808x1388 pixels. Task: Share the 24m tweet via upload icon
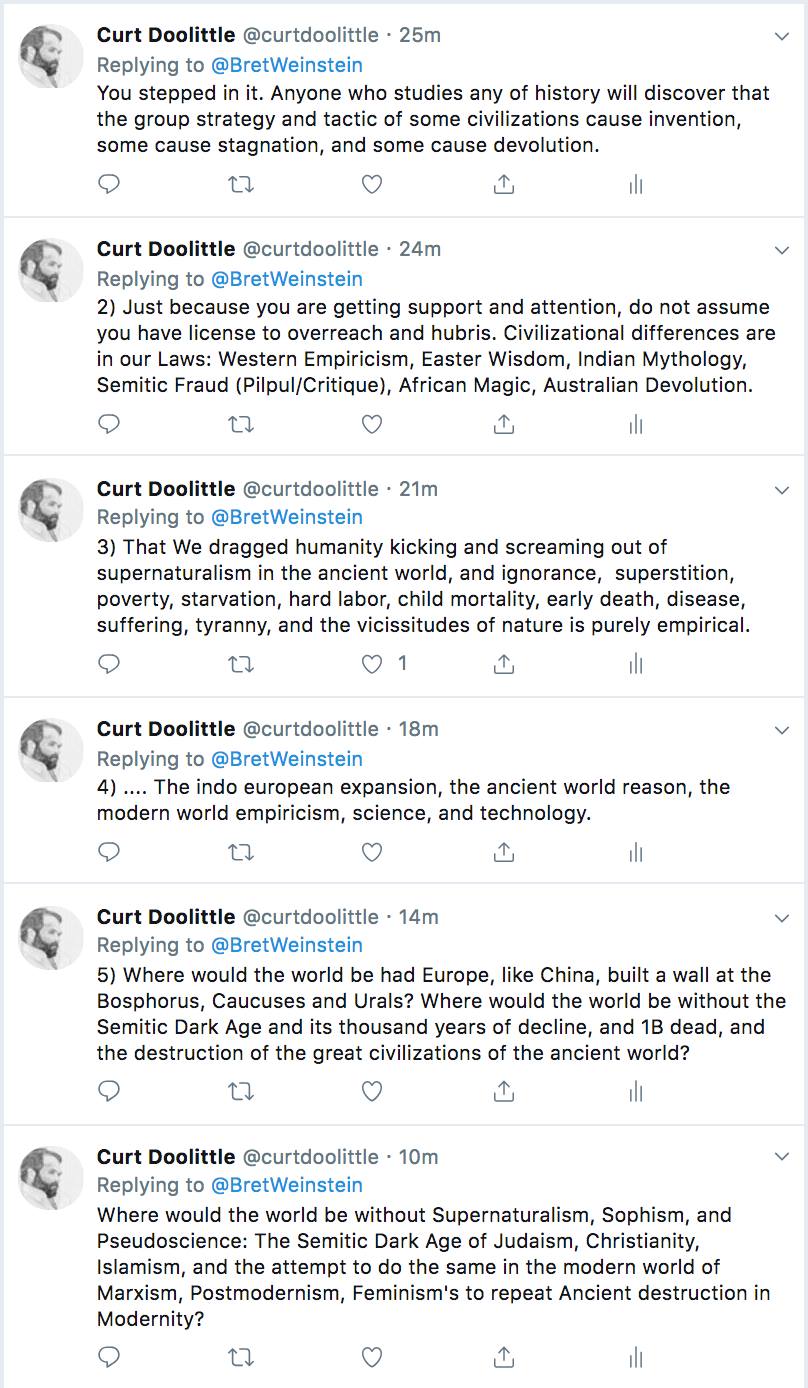click(505, 424)
